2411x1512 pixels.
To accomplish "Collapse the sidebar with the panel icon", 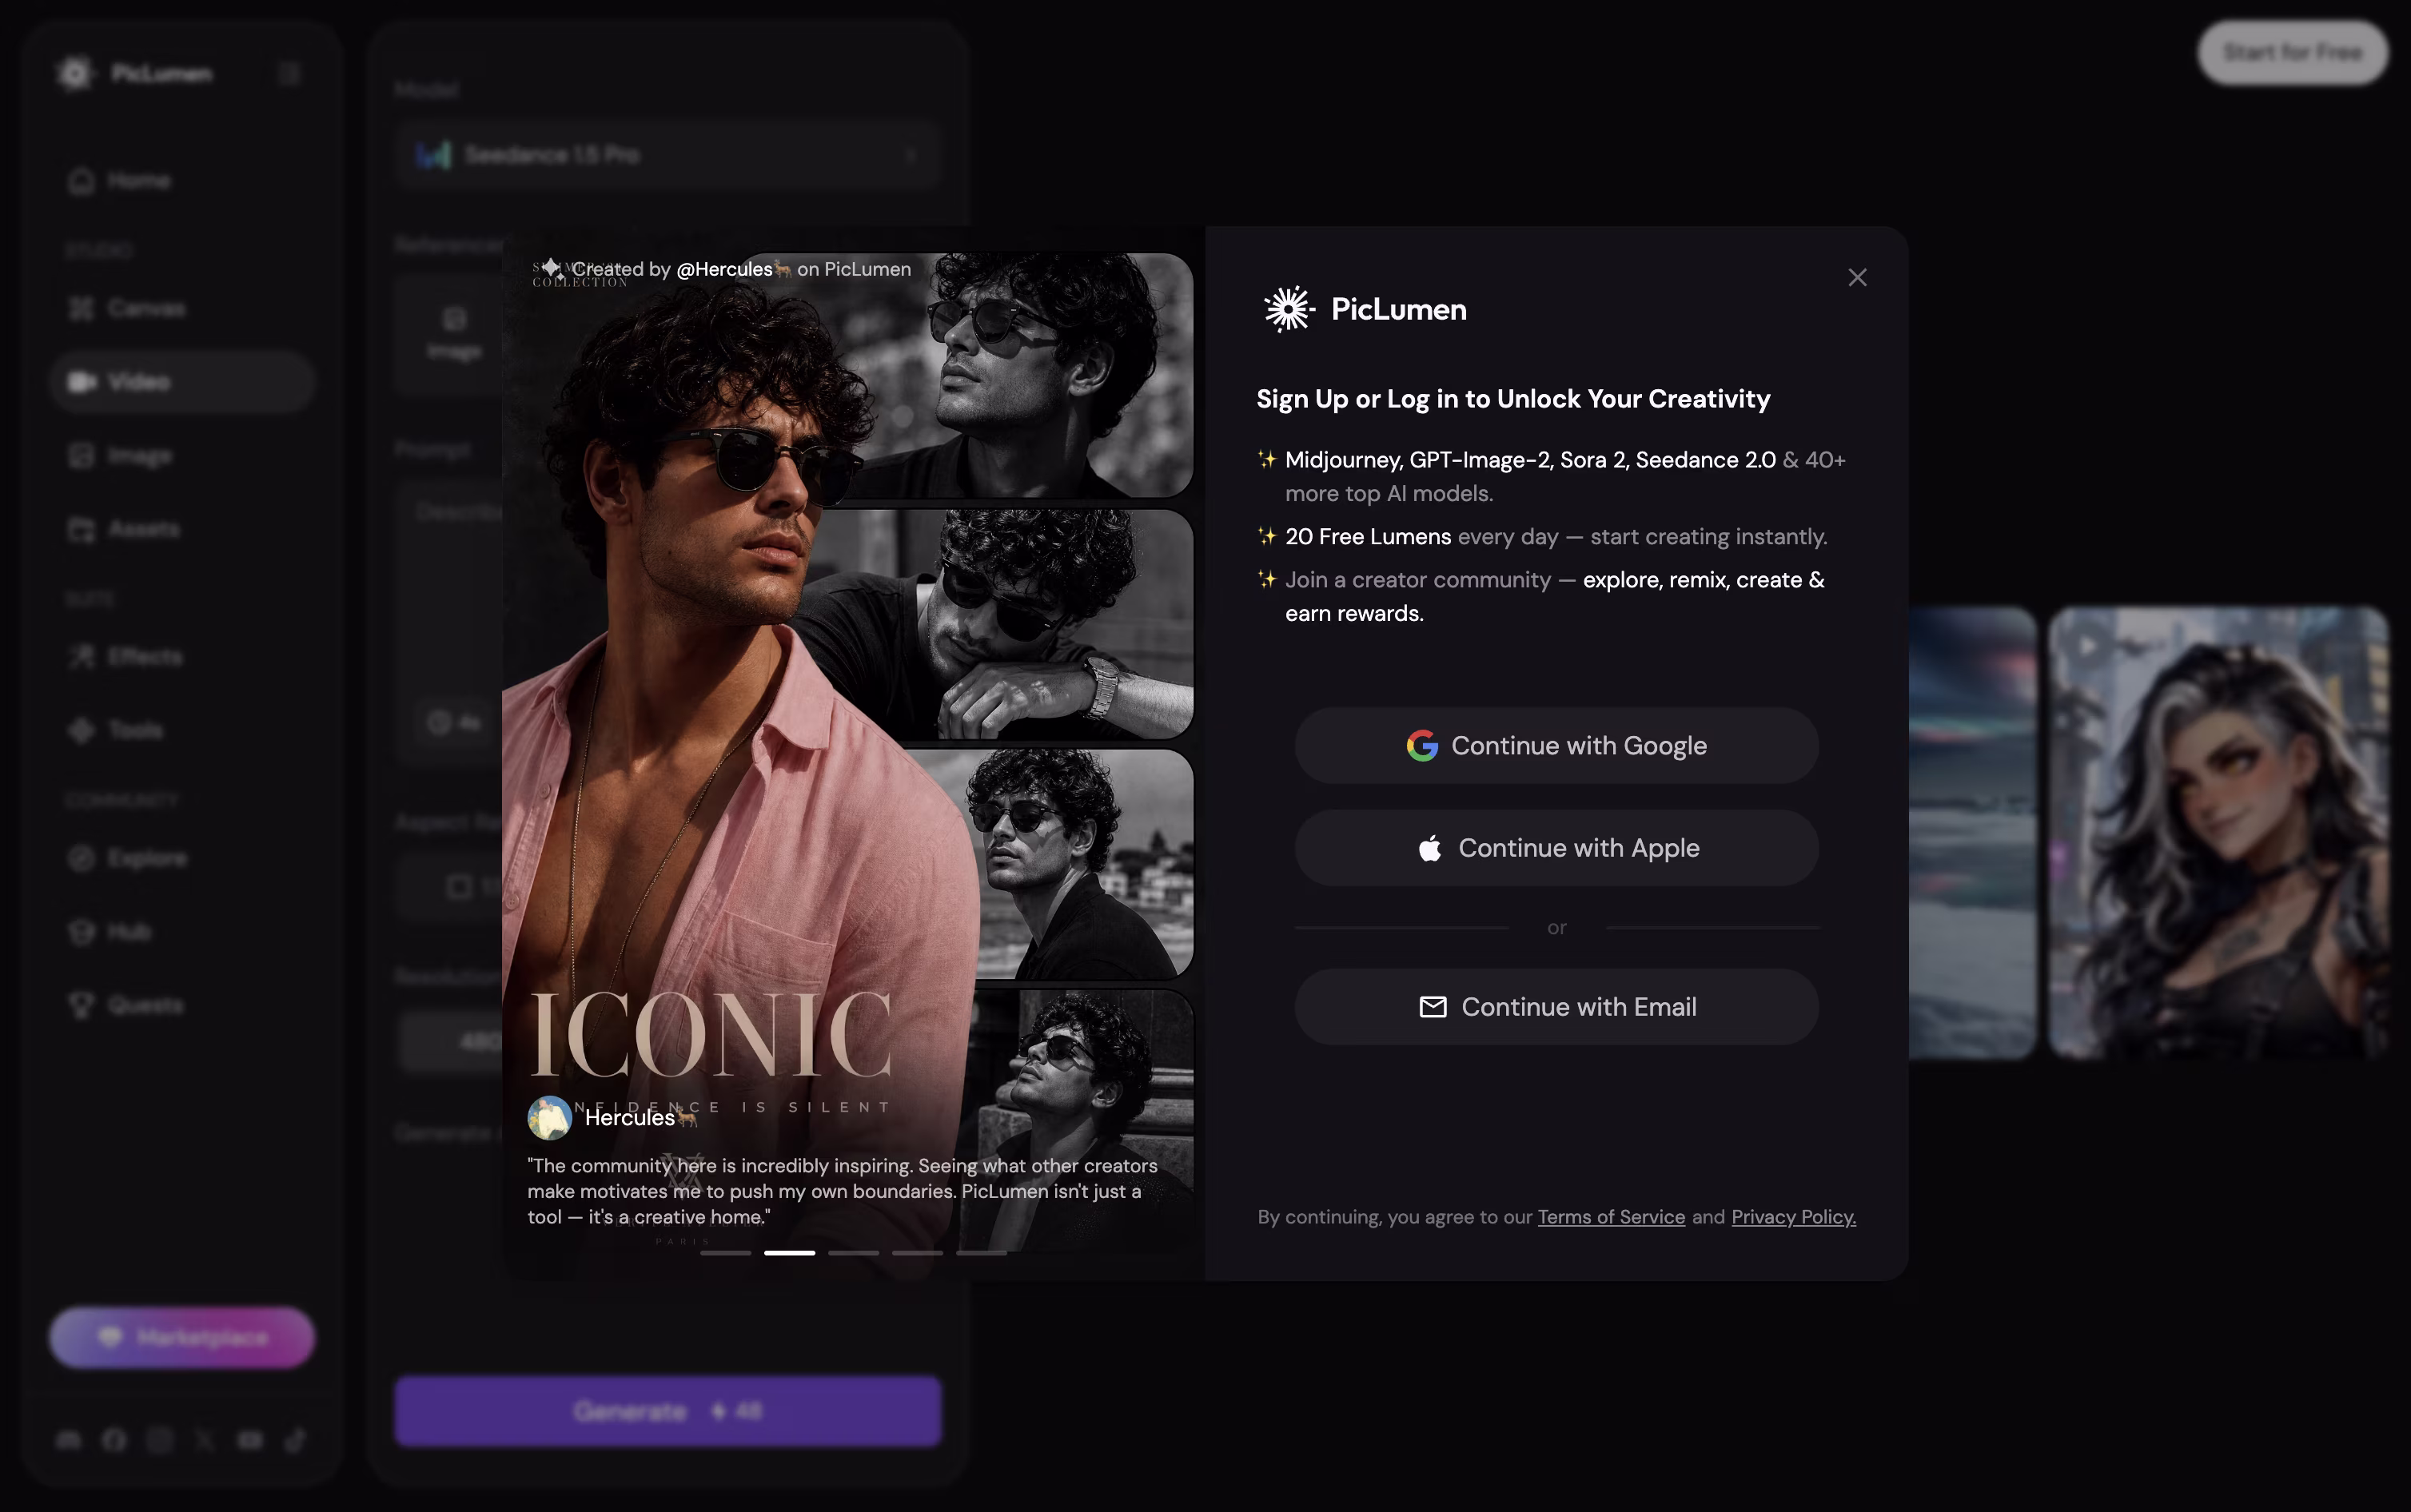I will click(289, 73).
